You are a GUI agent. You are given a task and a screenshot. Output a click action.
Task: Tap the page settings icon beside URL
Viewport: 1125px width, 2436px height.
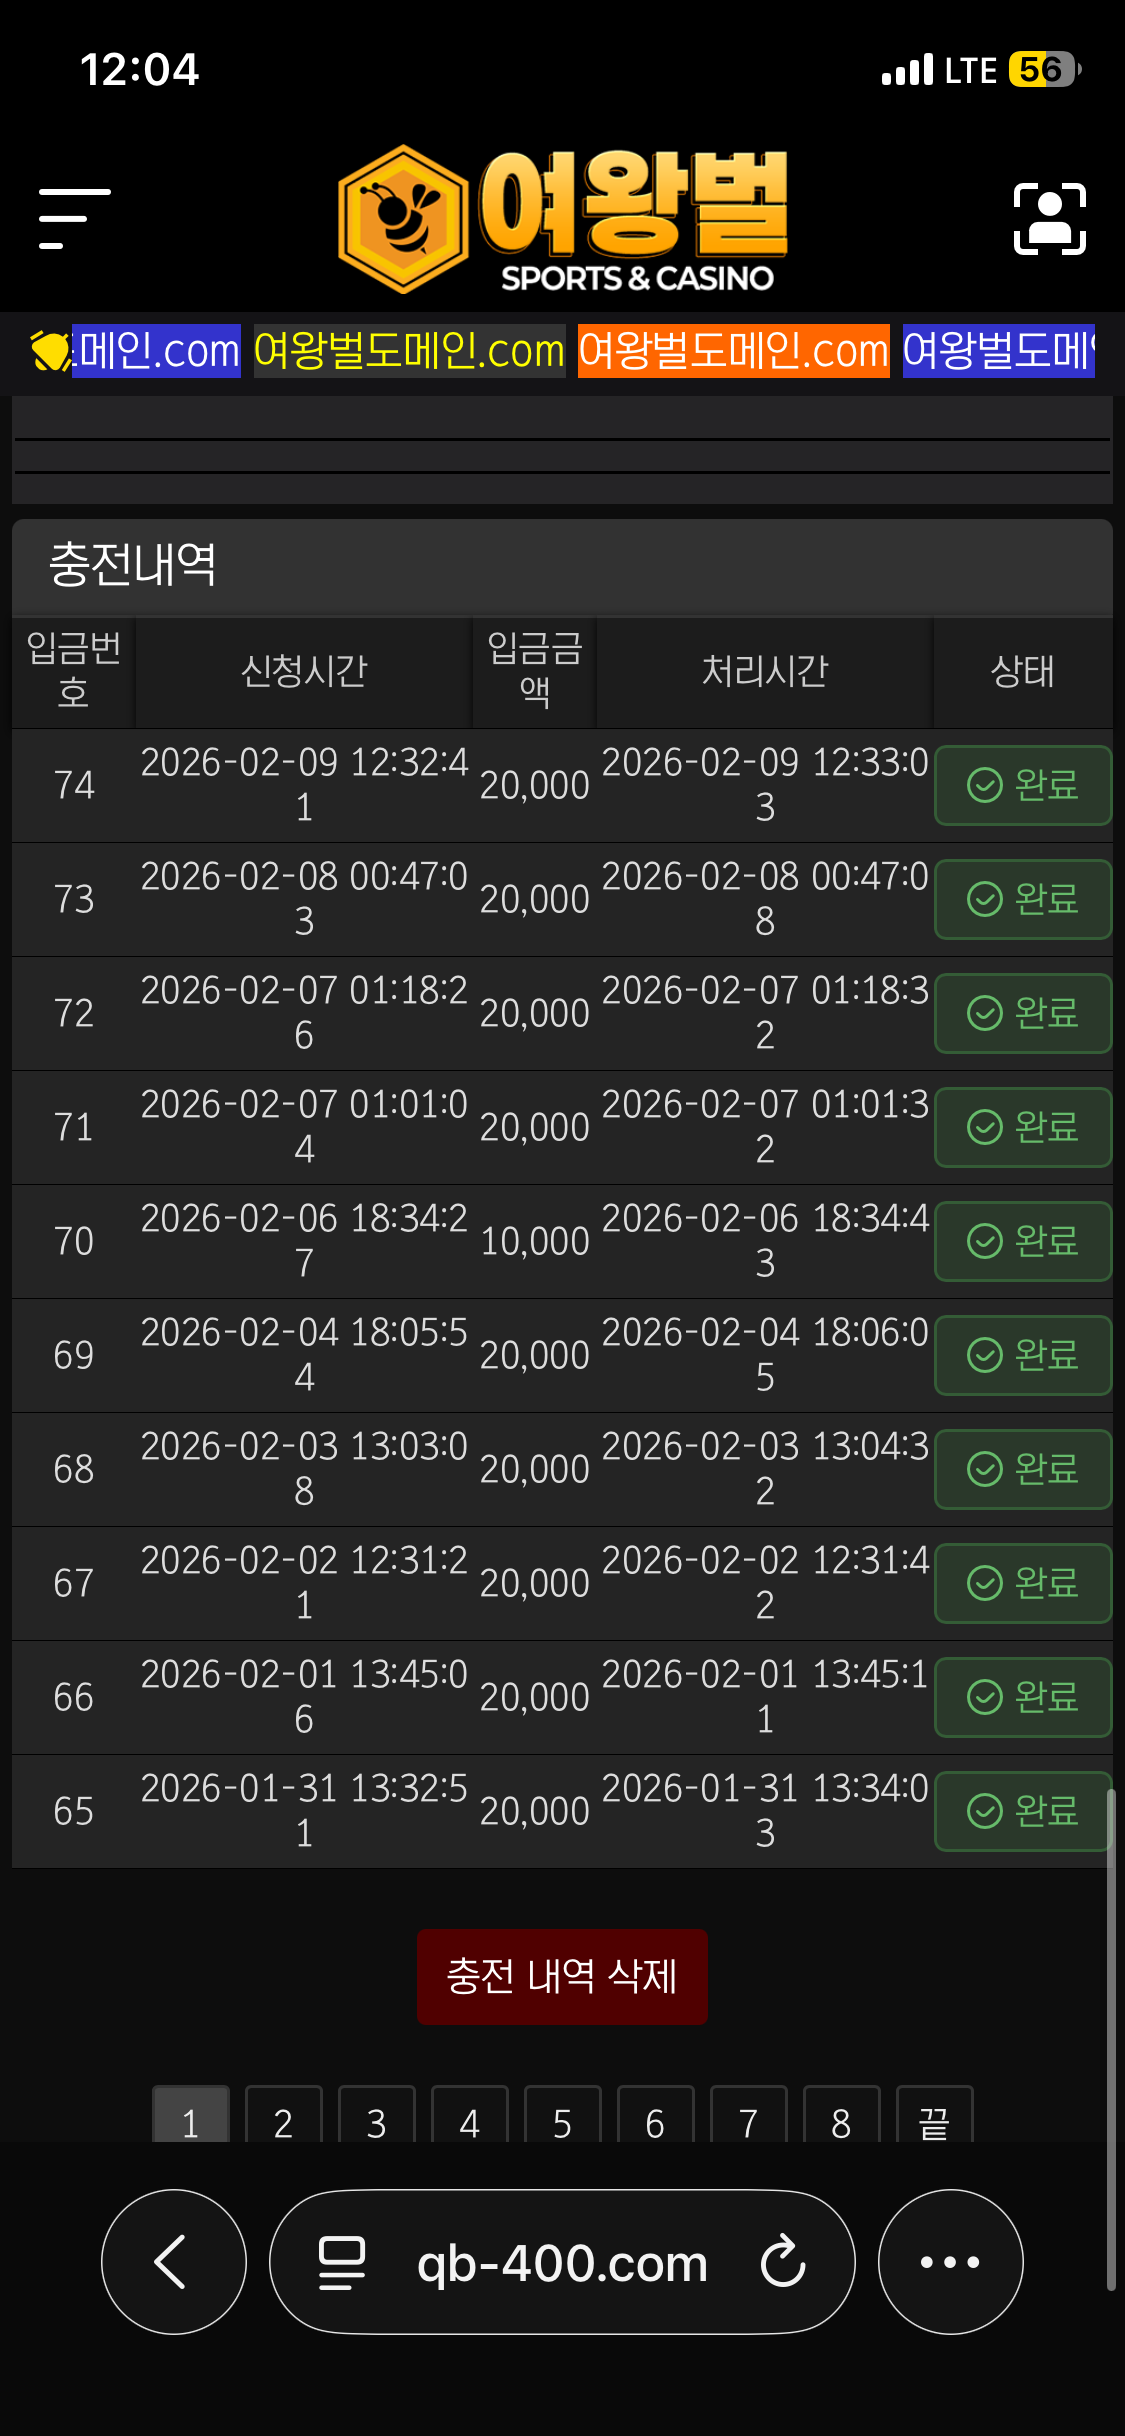[x=342, y=2262]
